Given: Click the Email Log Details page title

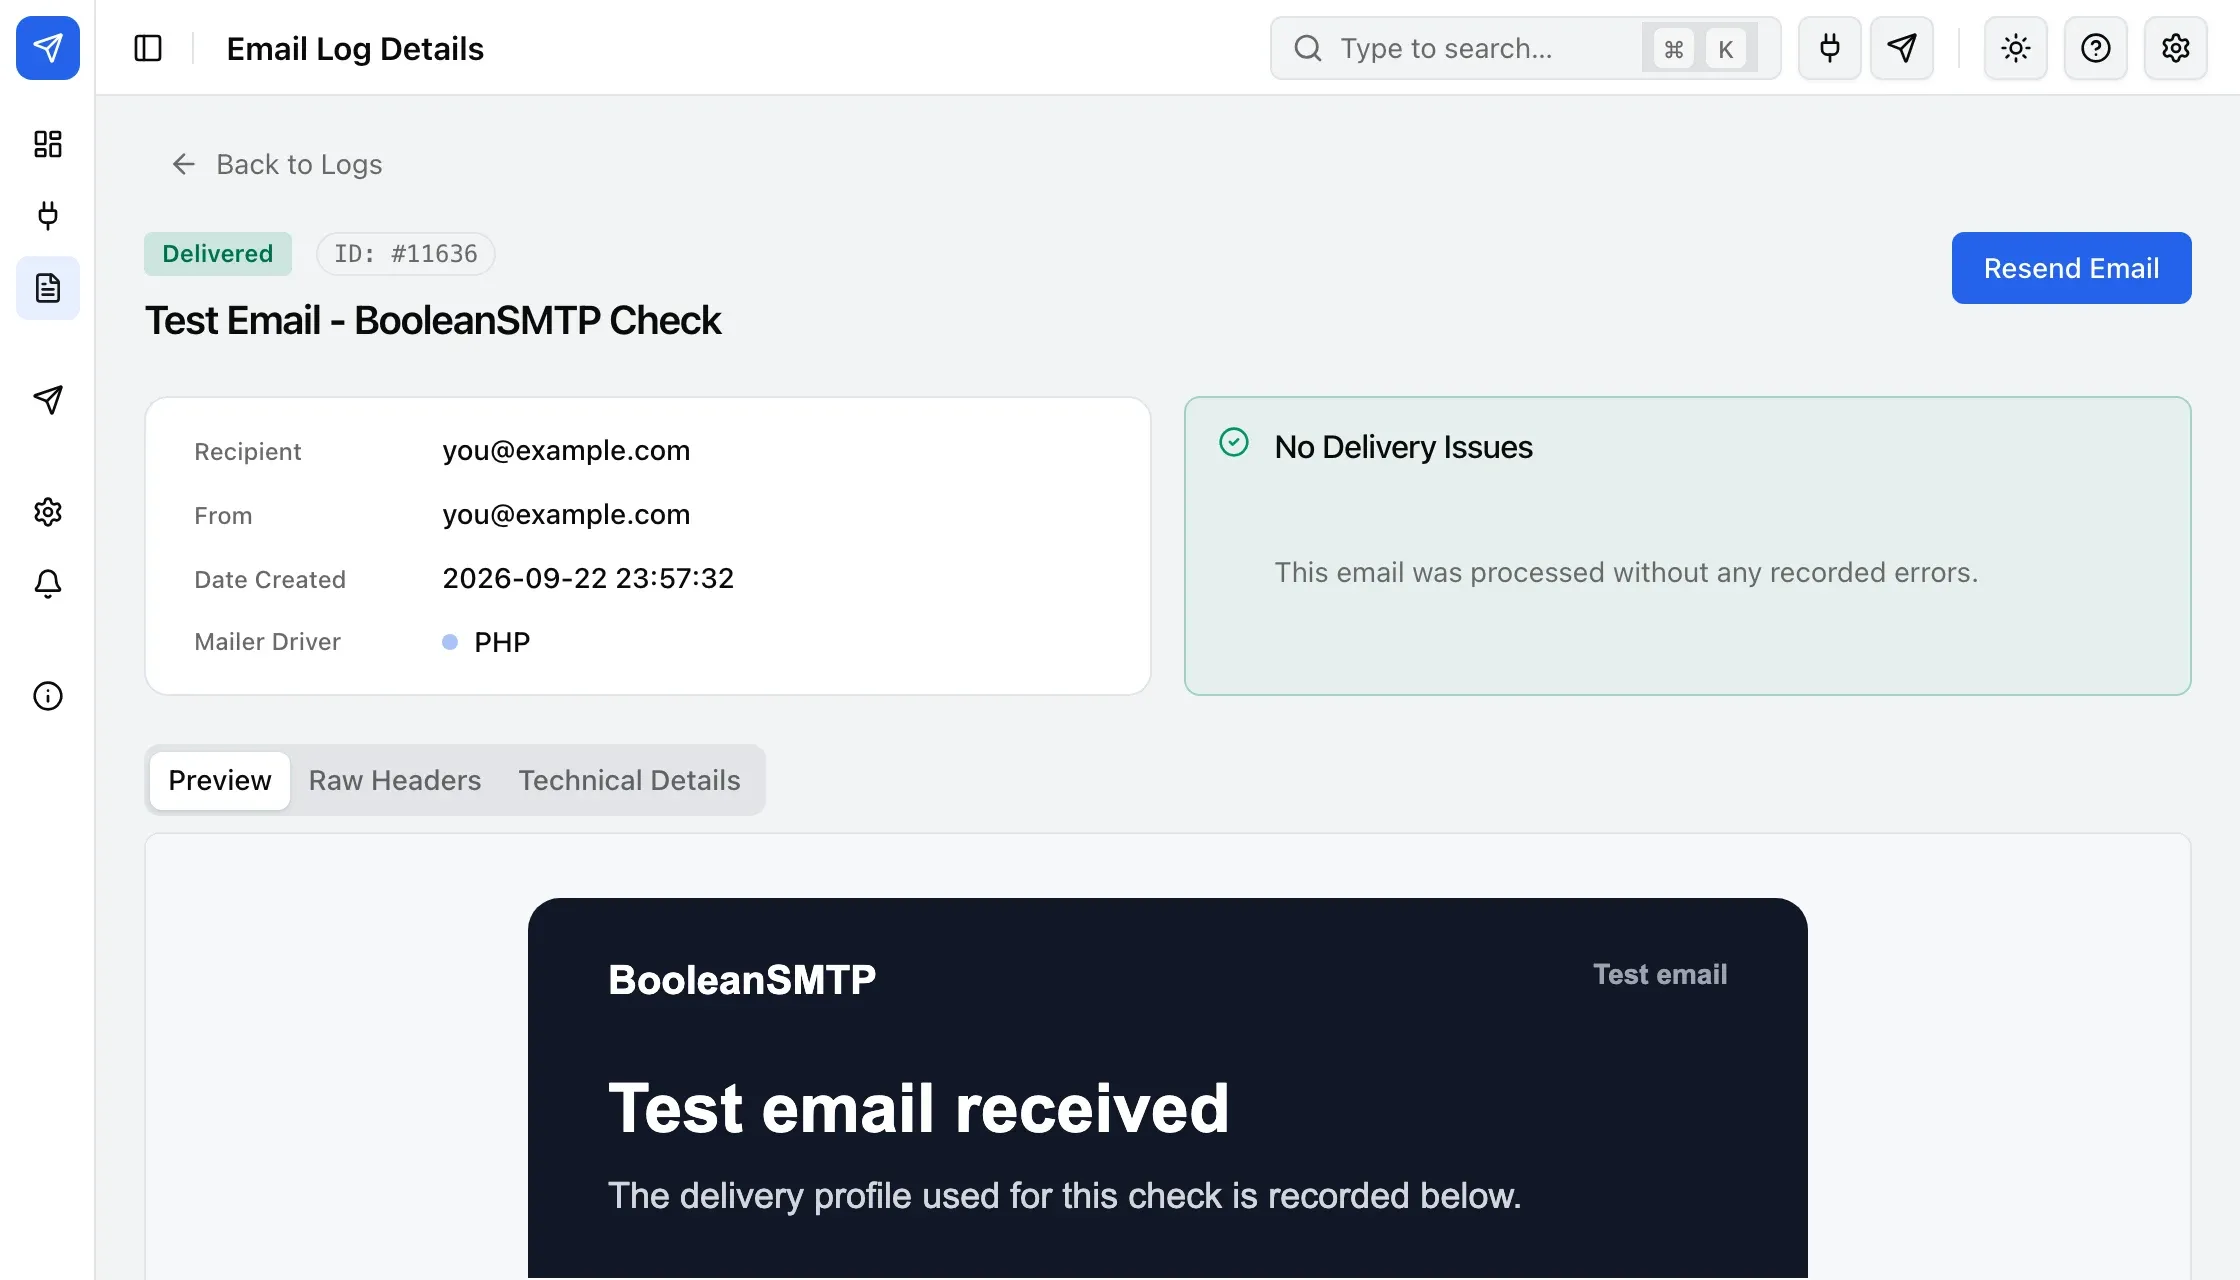Looking at the screenshot, I should click(x=355, y=48).
